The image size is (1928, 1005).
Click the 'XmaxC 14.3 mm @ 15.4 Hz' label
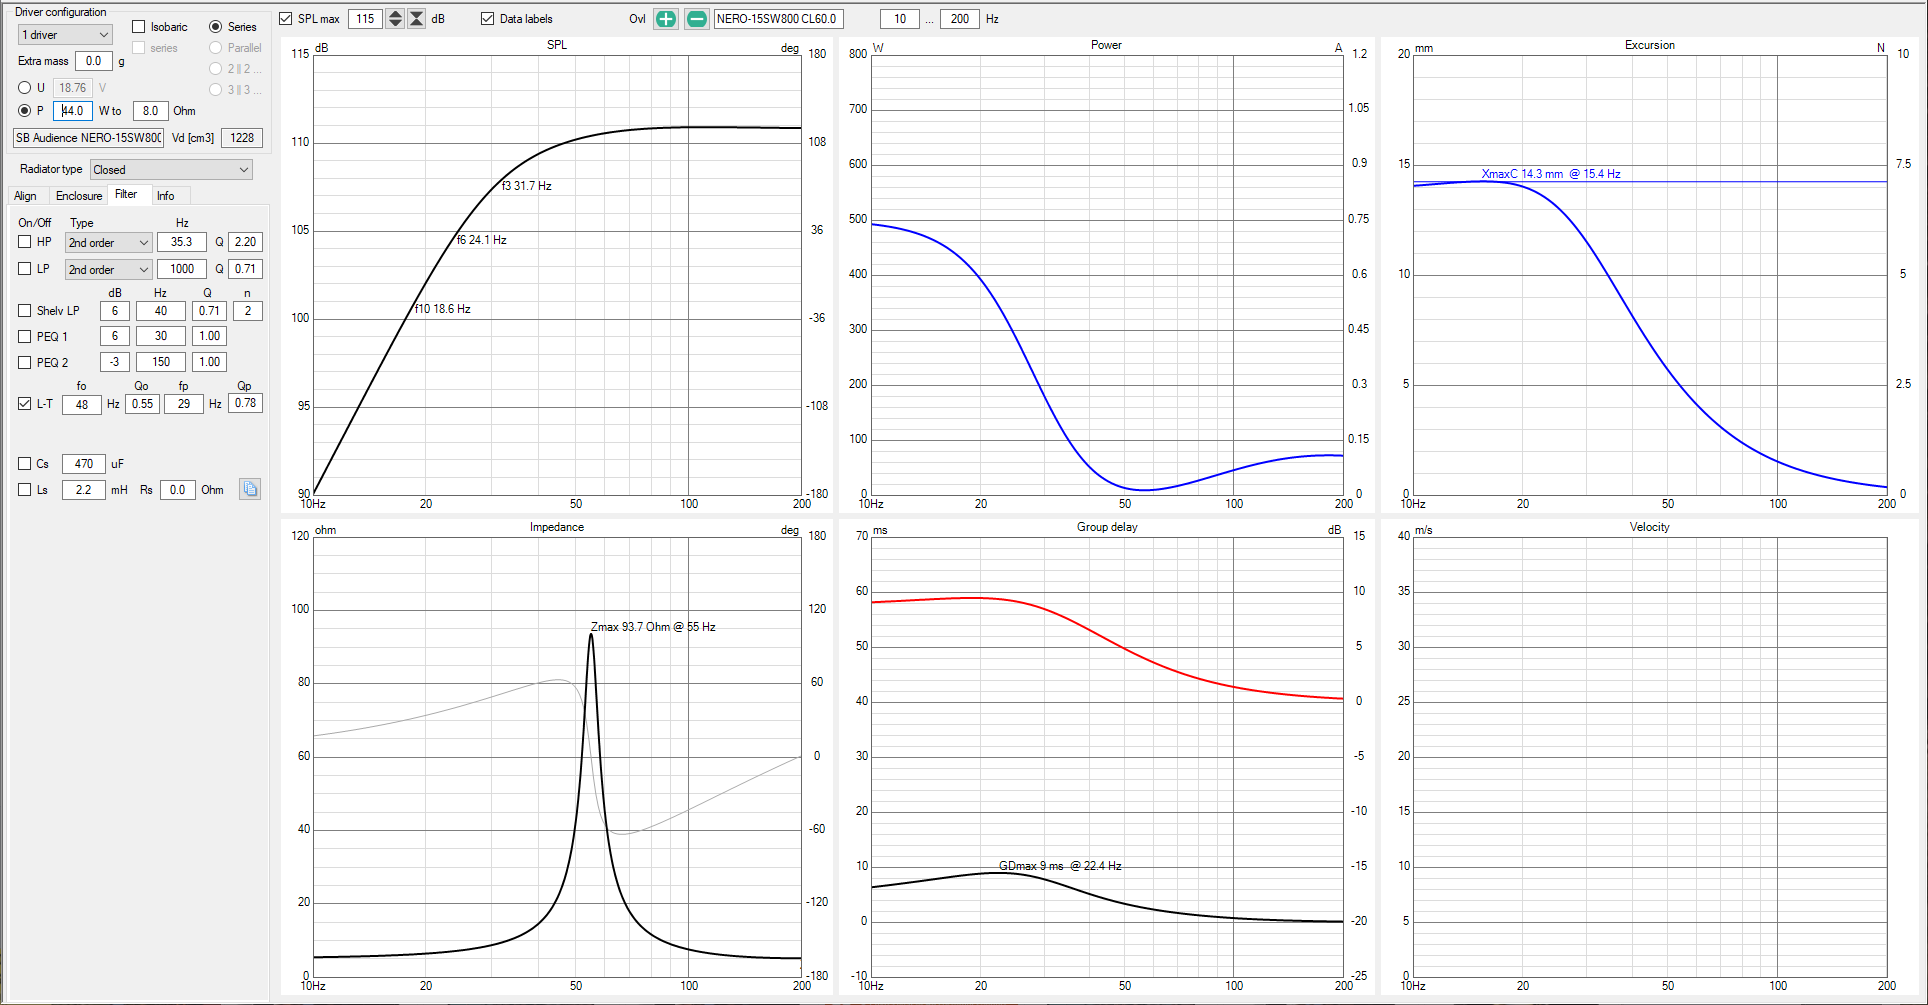point(1551,174)
